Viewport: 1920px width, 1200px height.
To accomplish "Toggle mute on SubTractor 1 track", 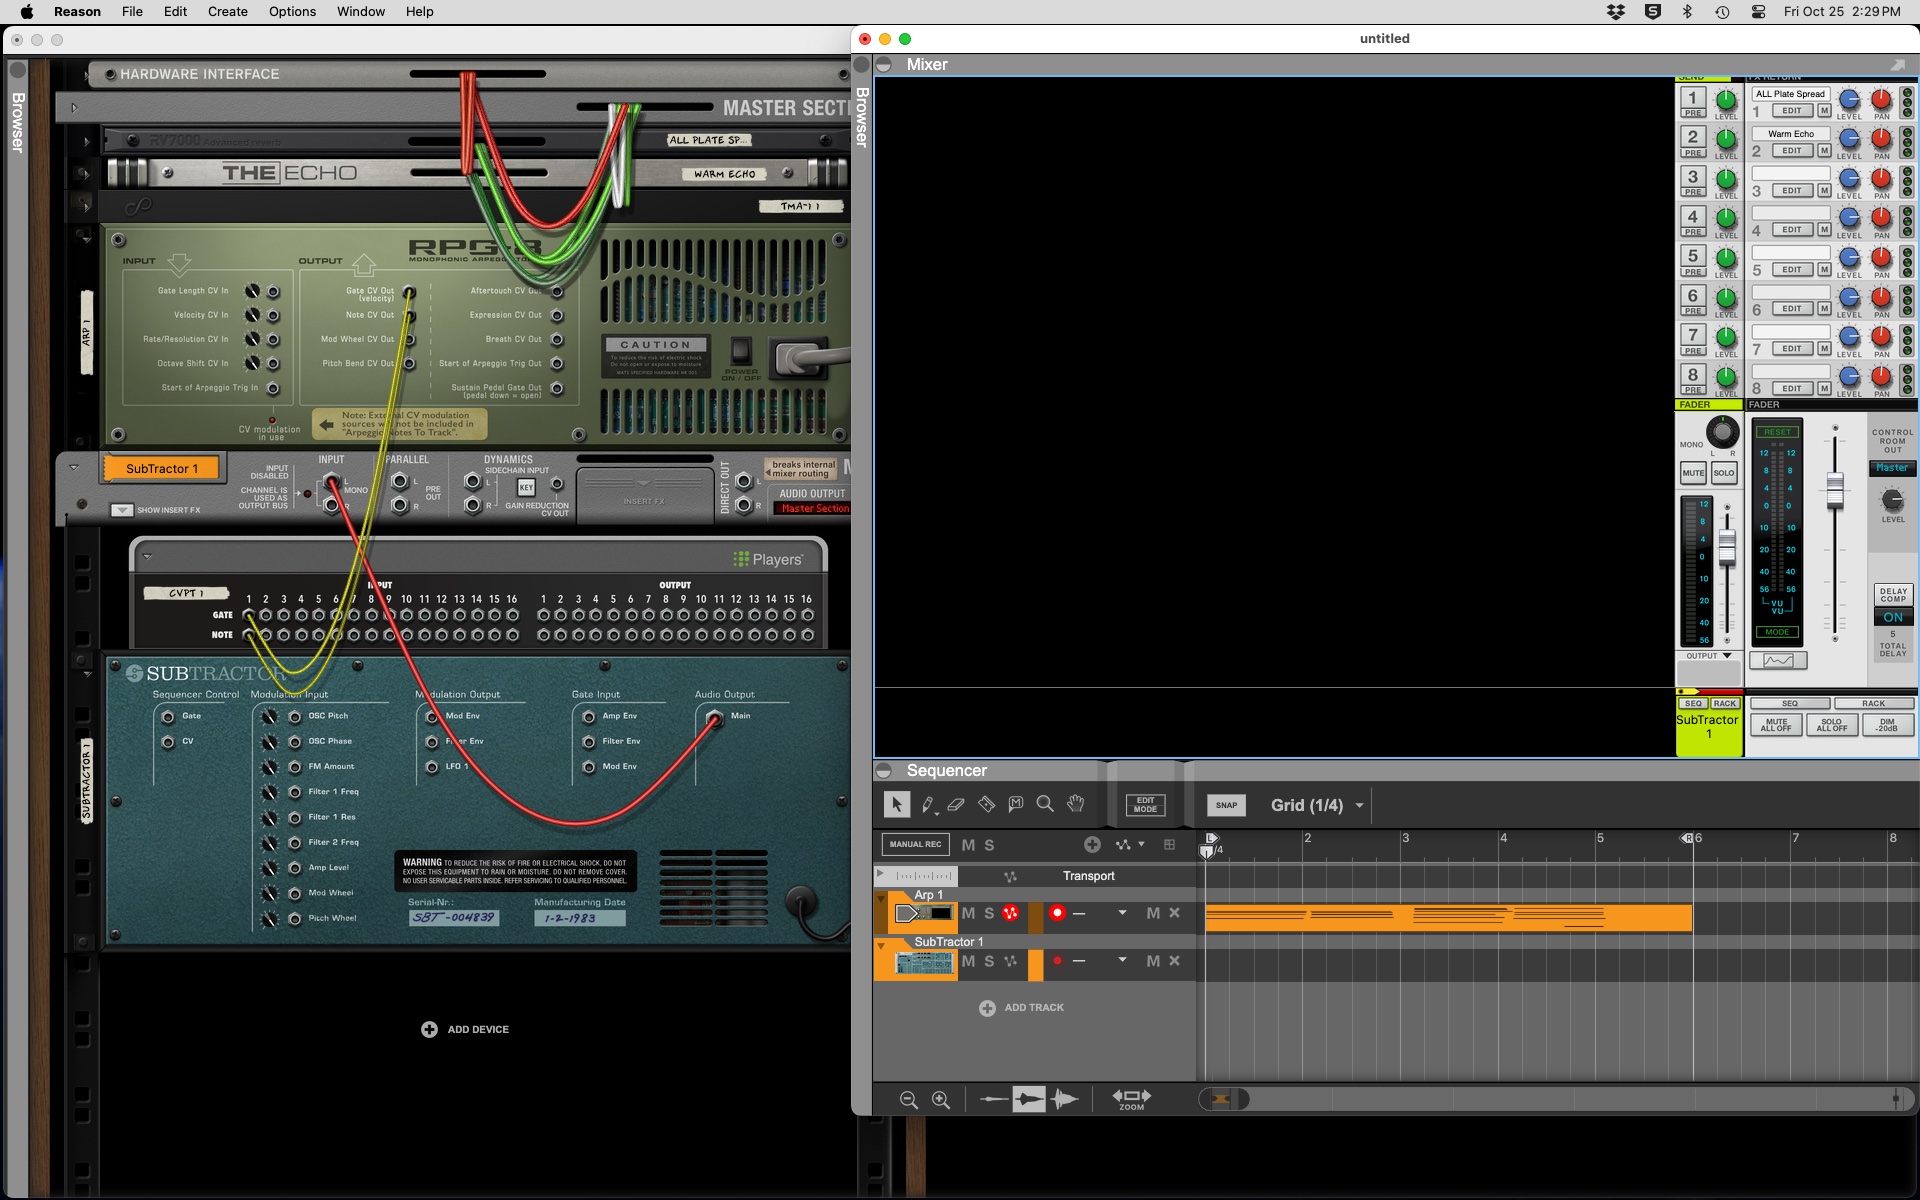I will coord(966,961).
